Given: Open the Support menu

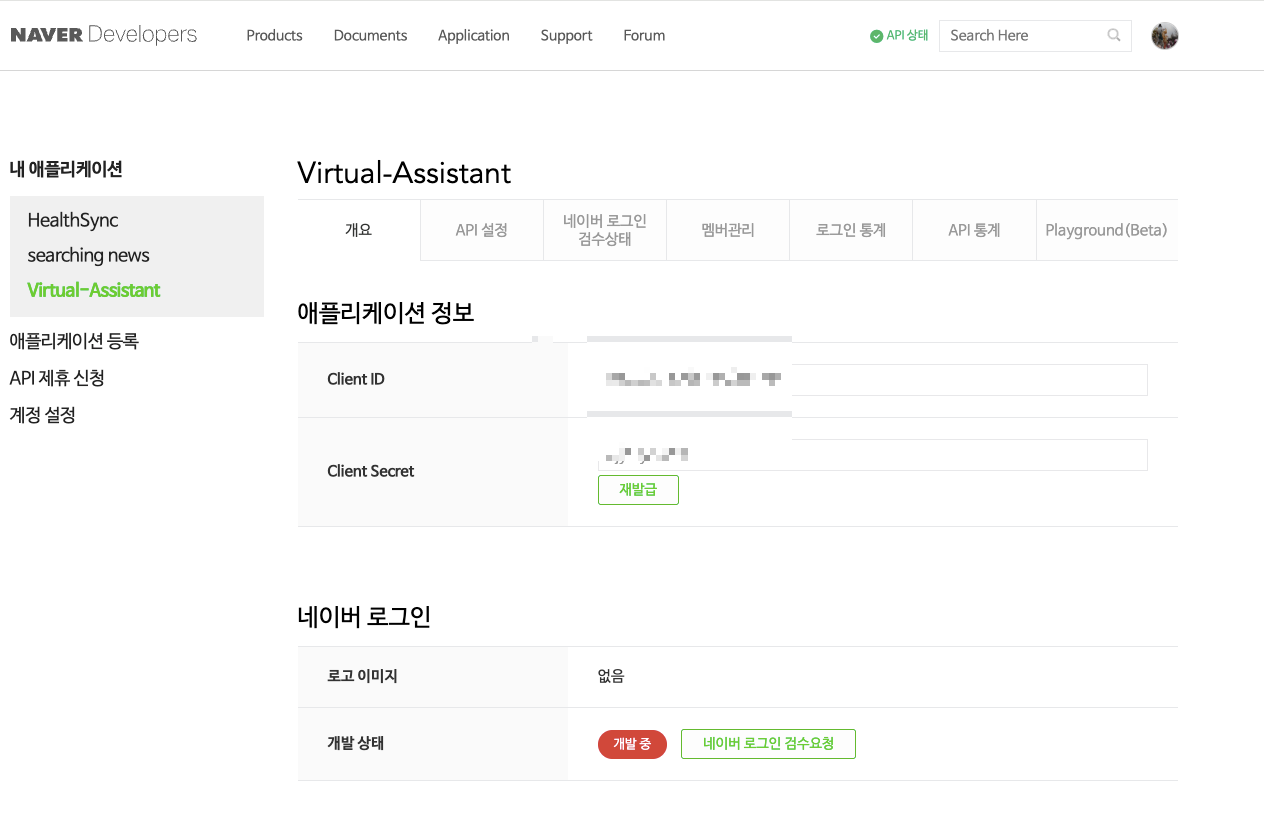Looking at the screenshot, I should pos(566,35).
